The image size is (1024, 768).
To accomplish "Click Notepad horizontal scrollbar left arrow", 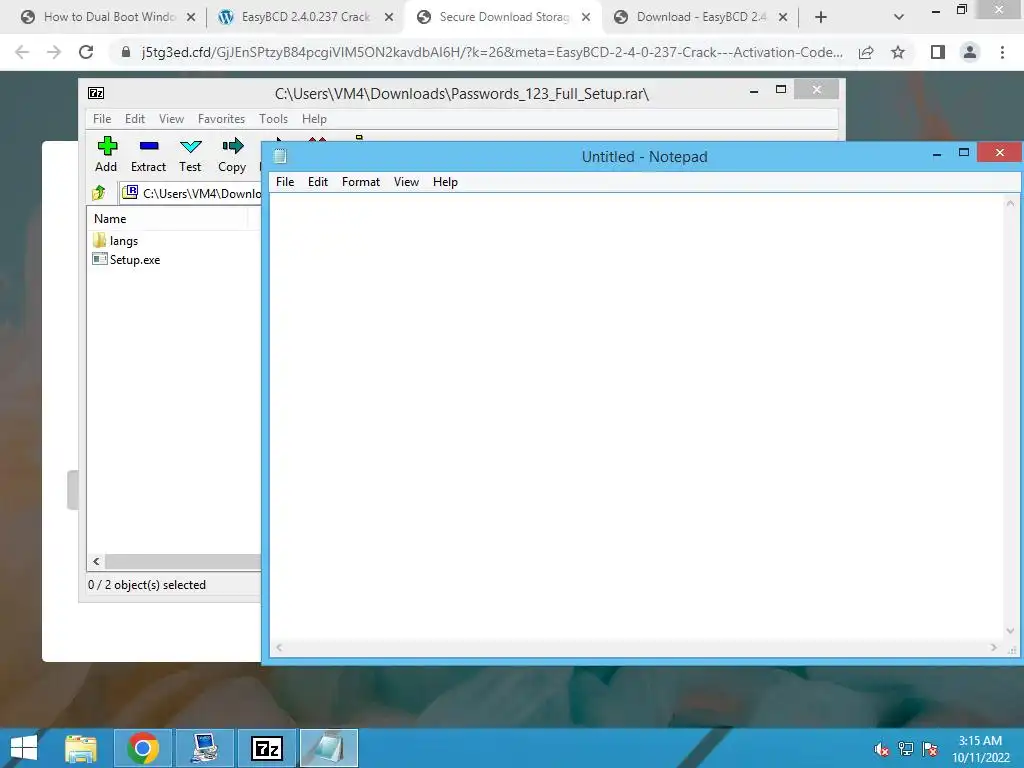I will [x=279, y=648].
